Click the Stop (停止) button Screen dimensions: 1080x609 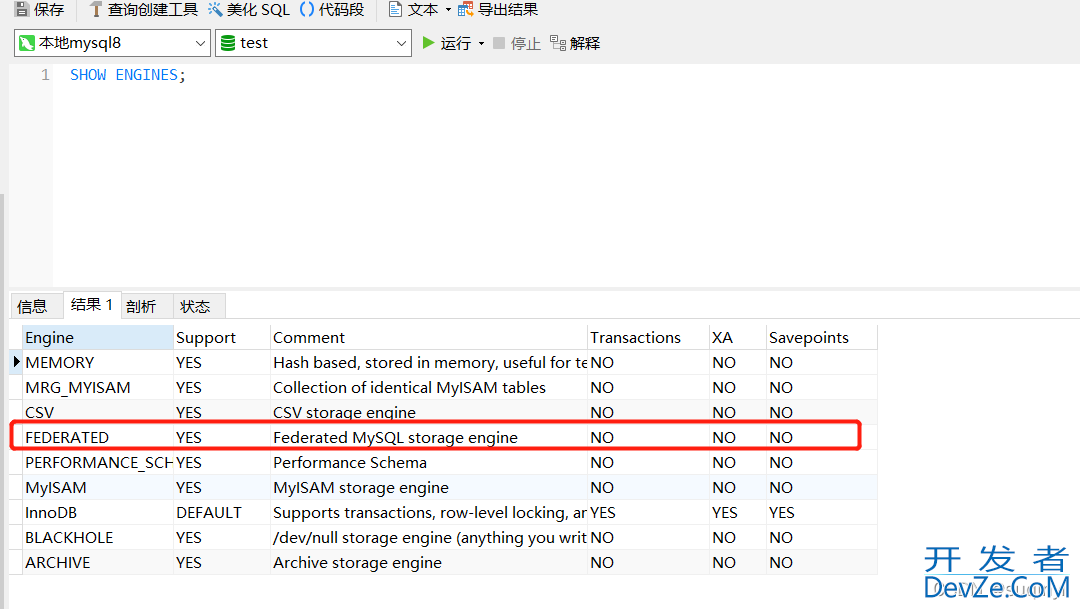pyautogui.click(x=517, y=43)
